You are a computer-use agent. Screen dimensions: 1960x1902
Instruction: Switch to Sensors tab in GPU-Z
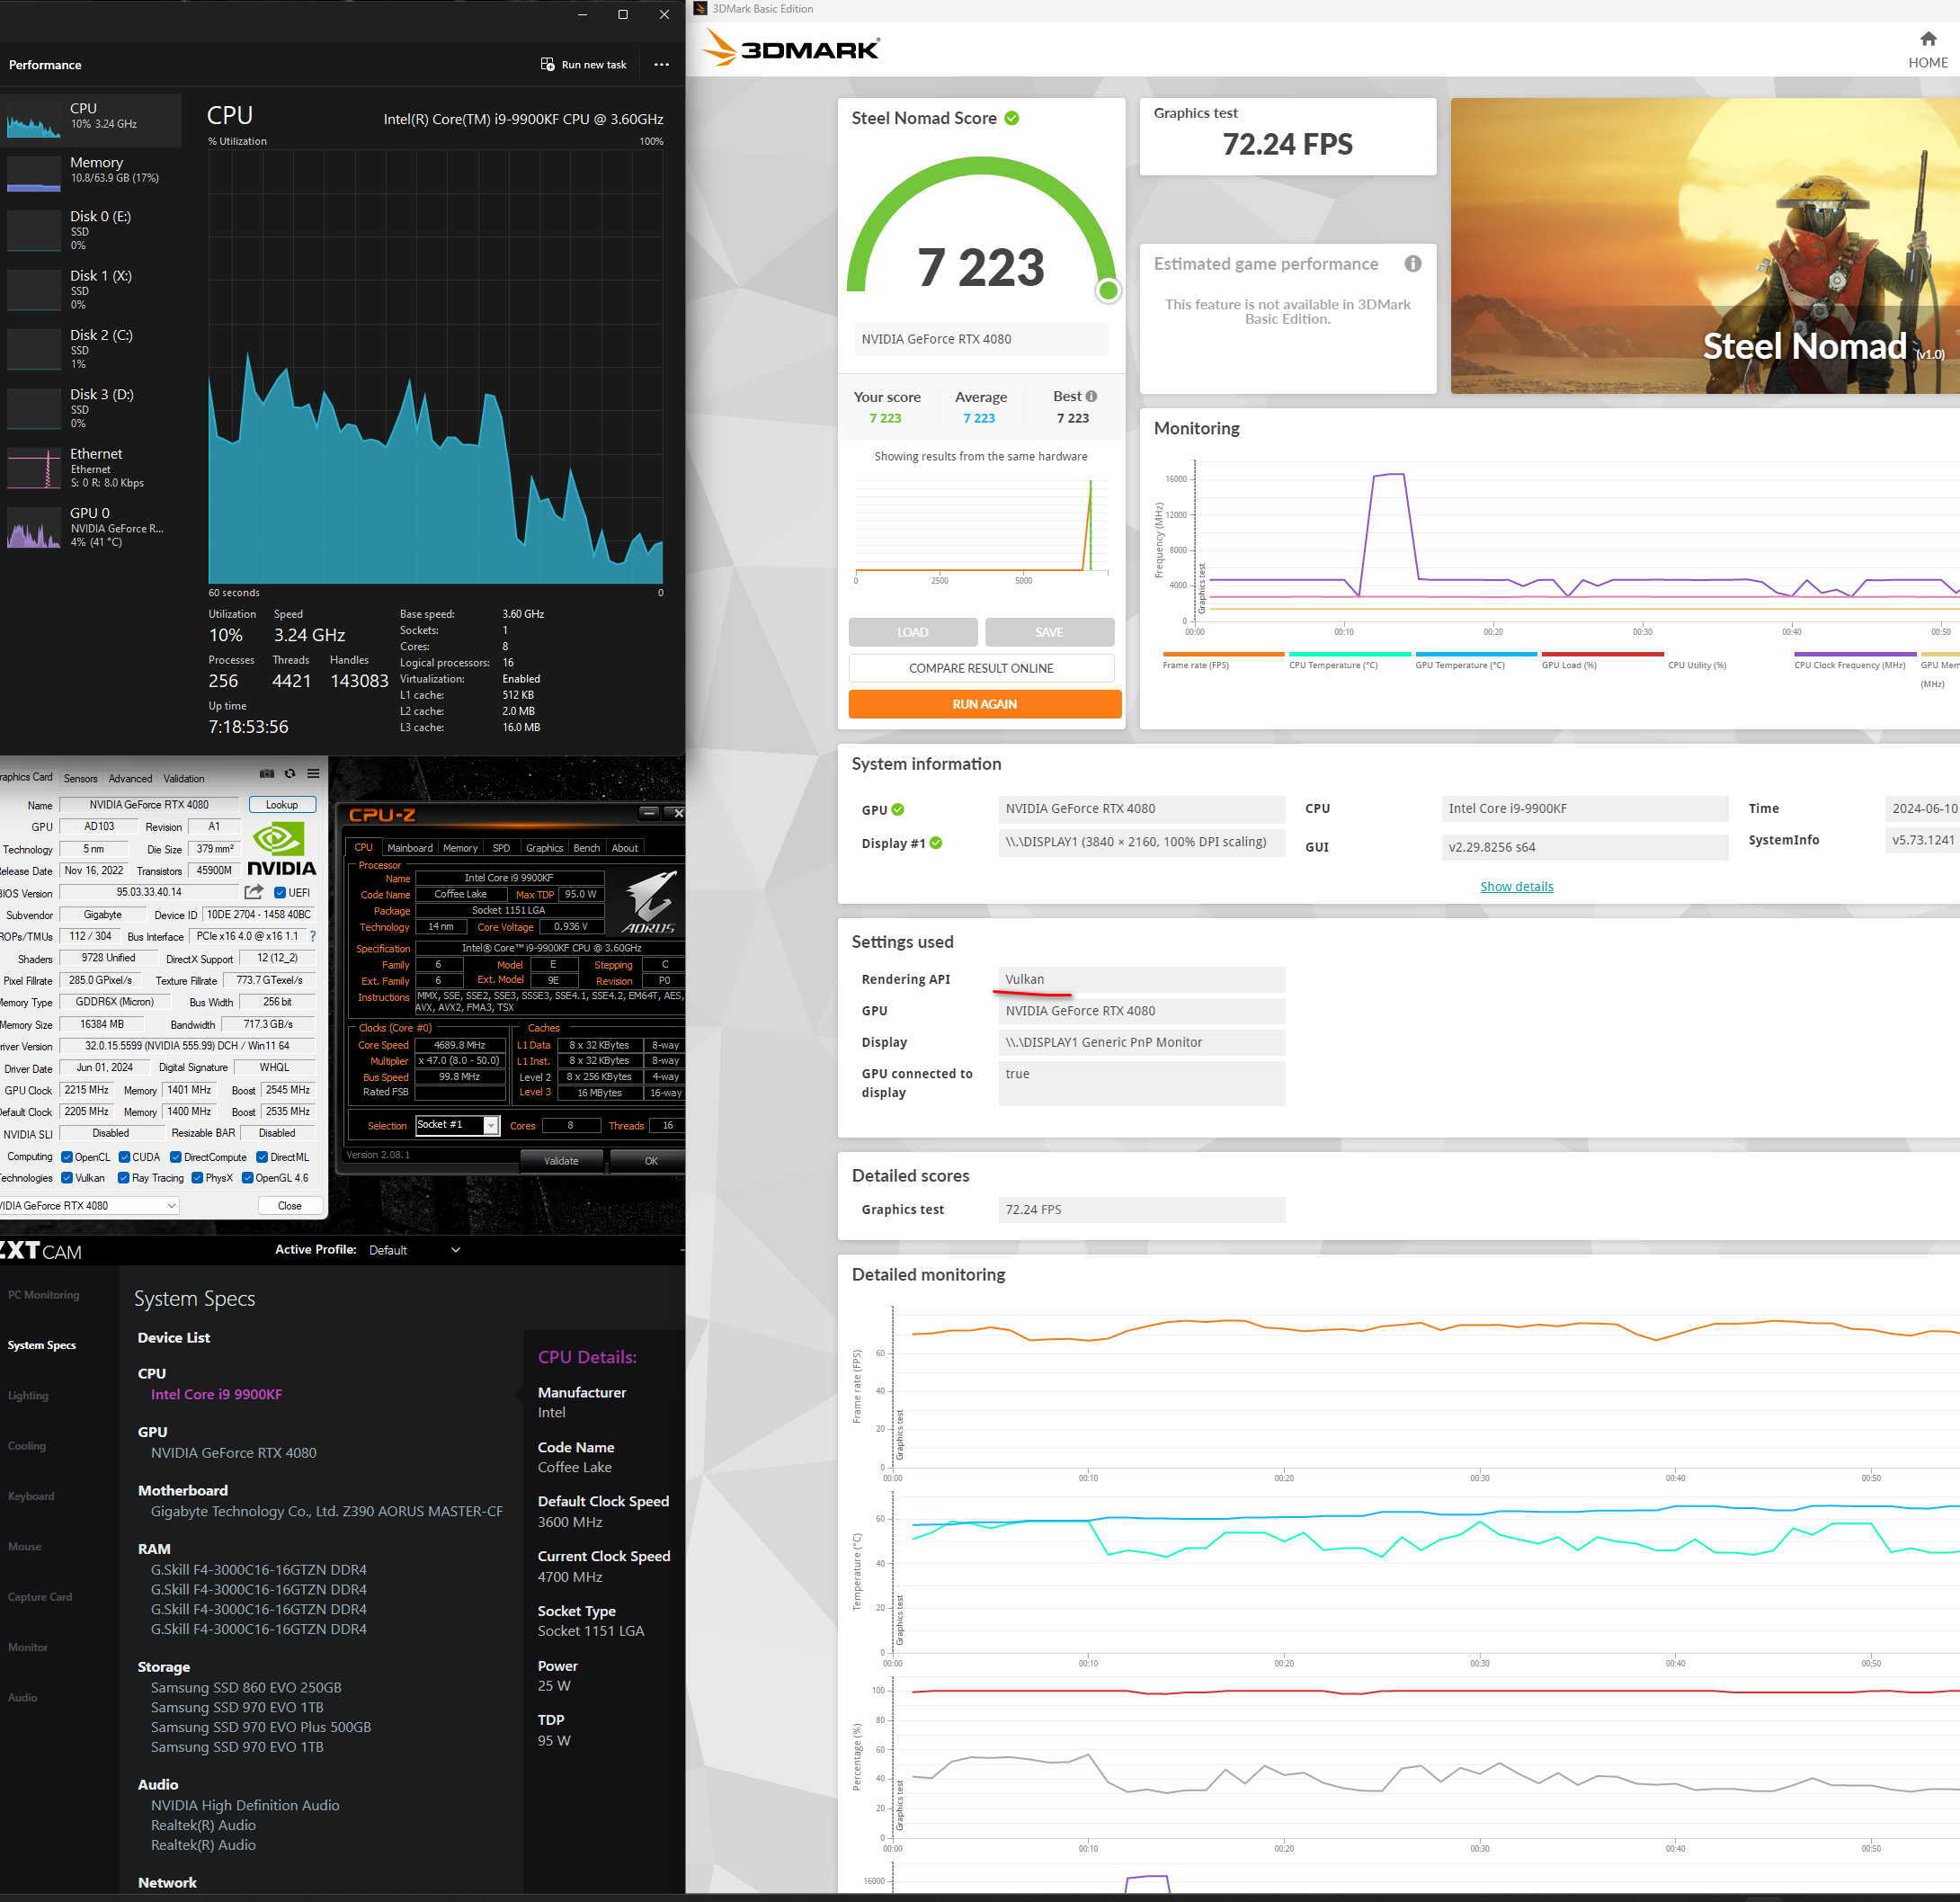point(81,778)
